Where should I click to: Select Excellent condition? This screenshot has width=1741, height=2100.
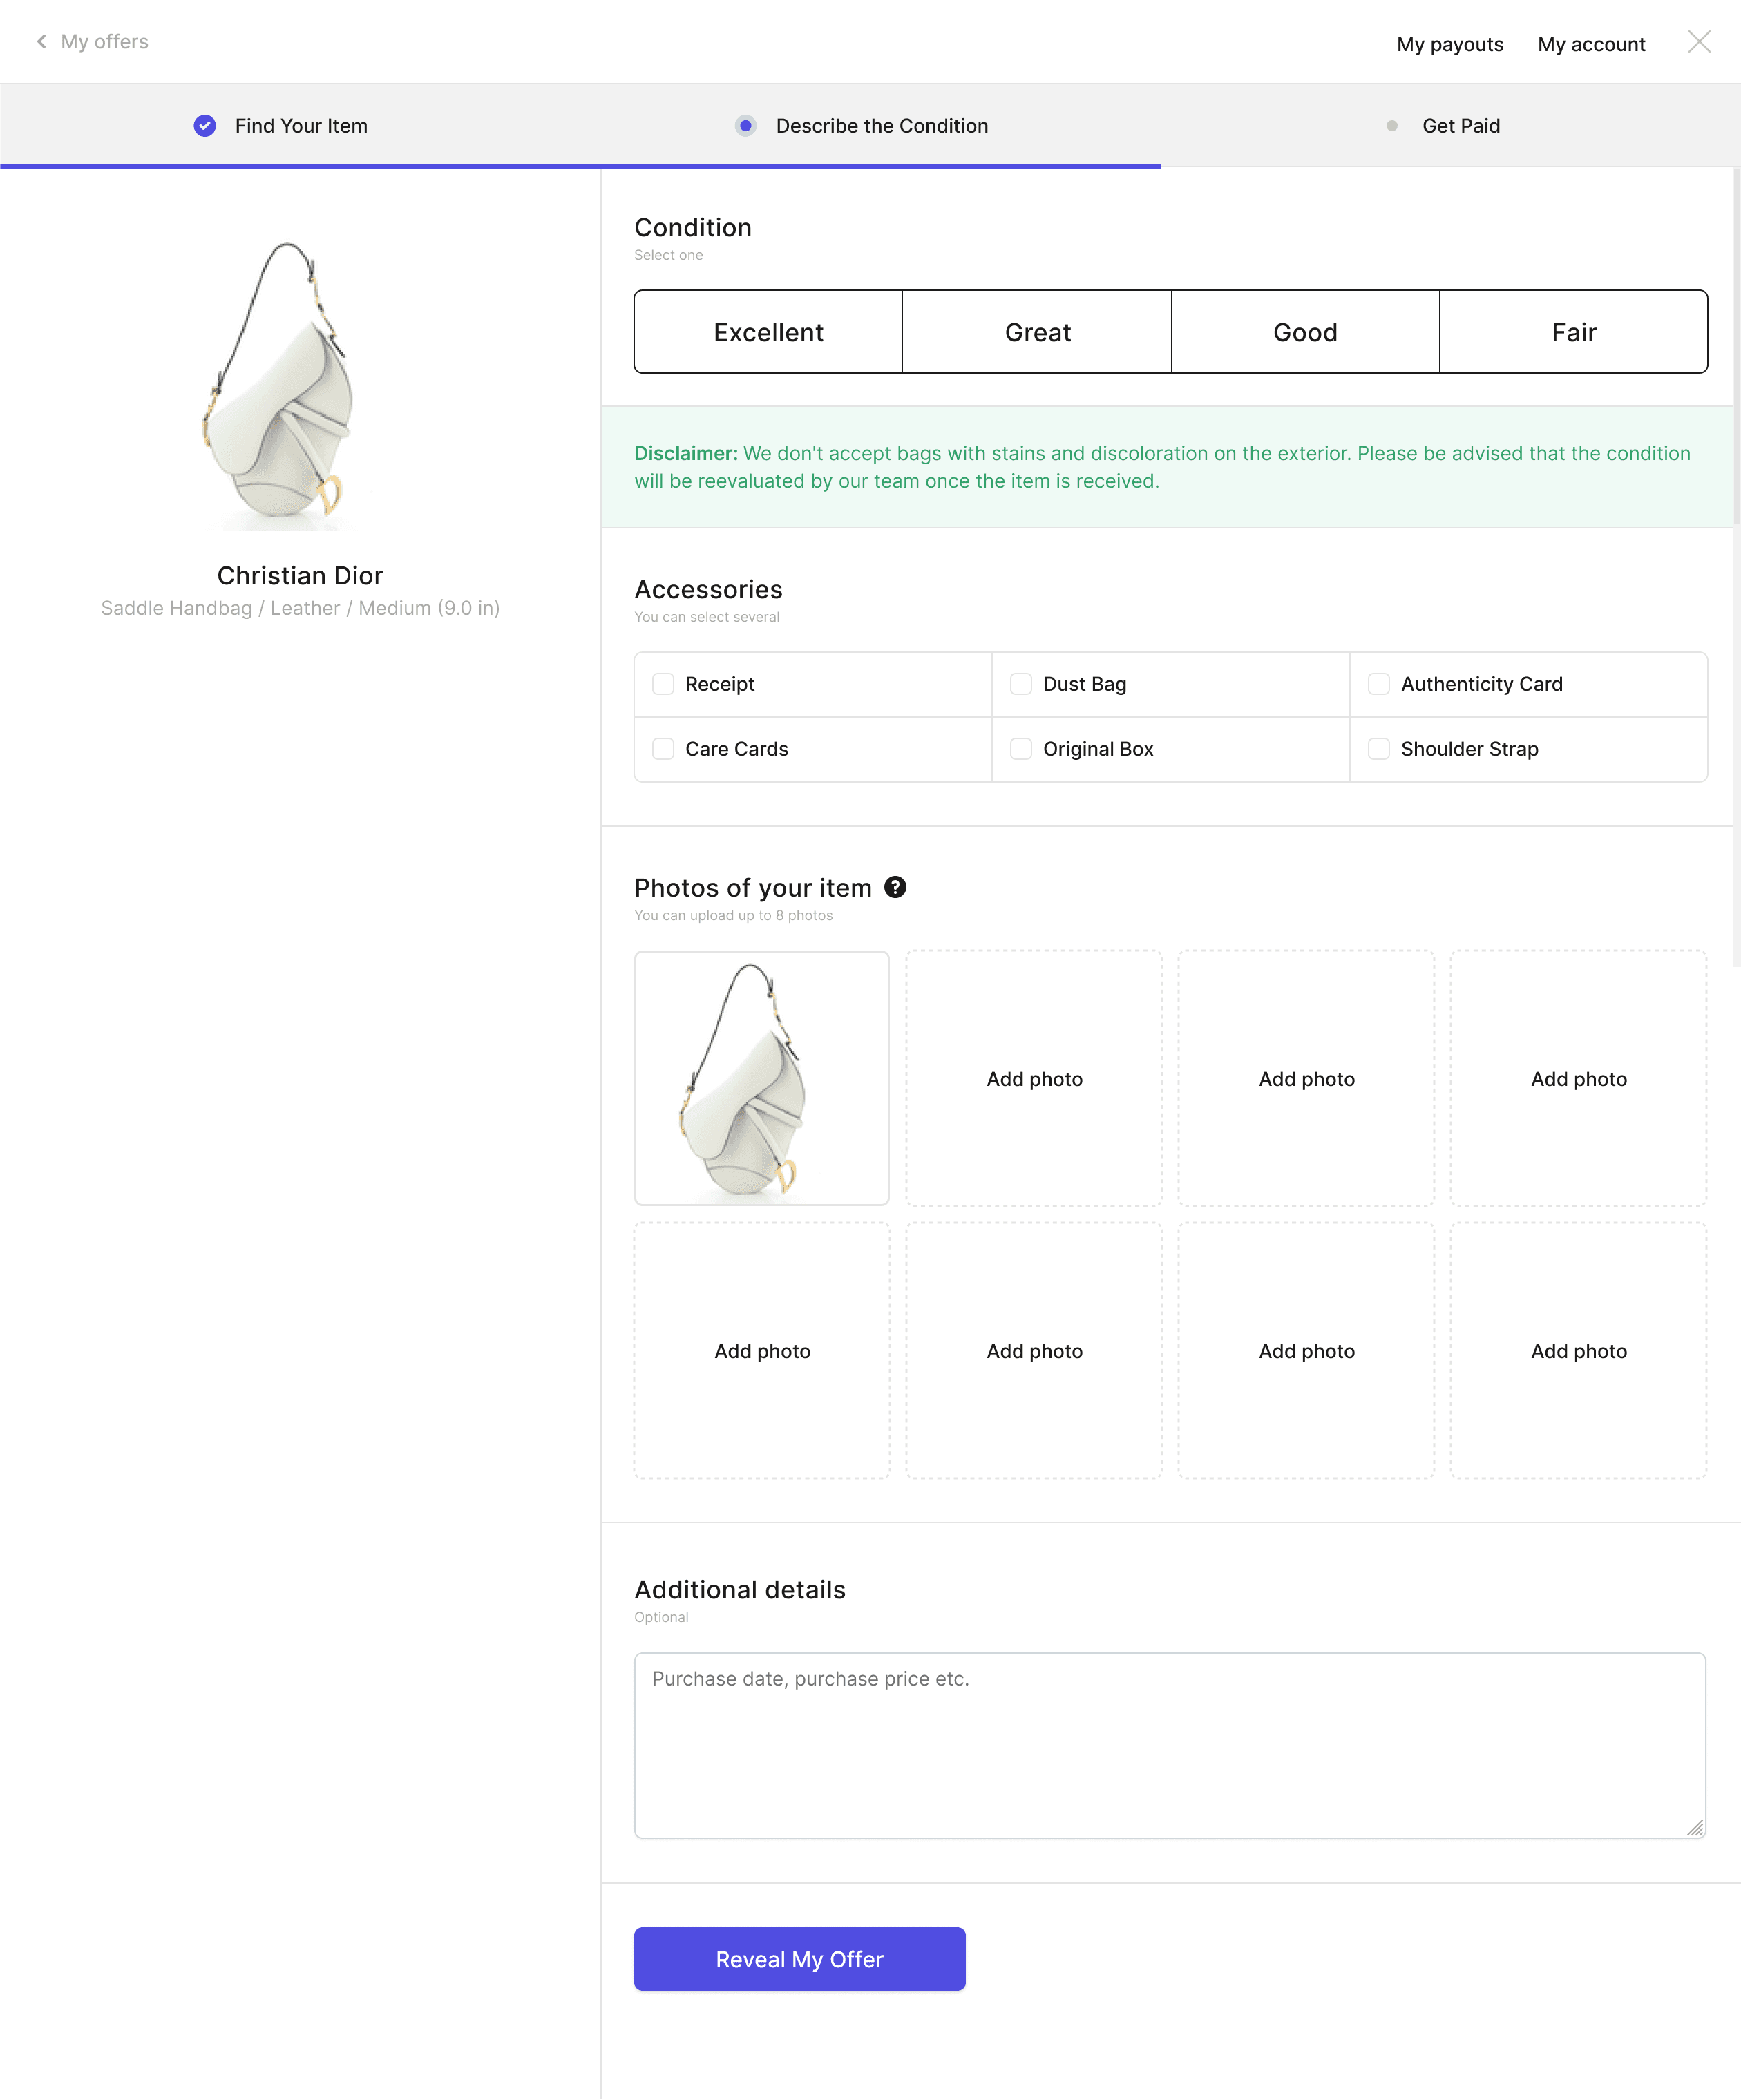pyautogui.click(x=768, y=332)
